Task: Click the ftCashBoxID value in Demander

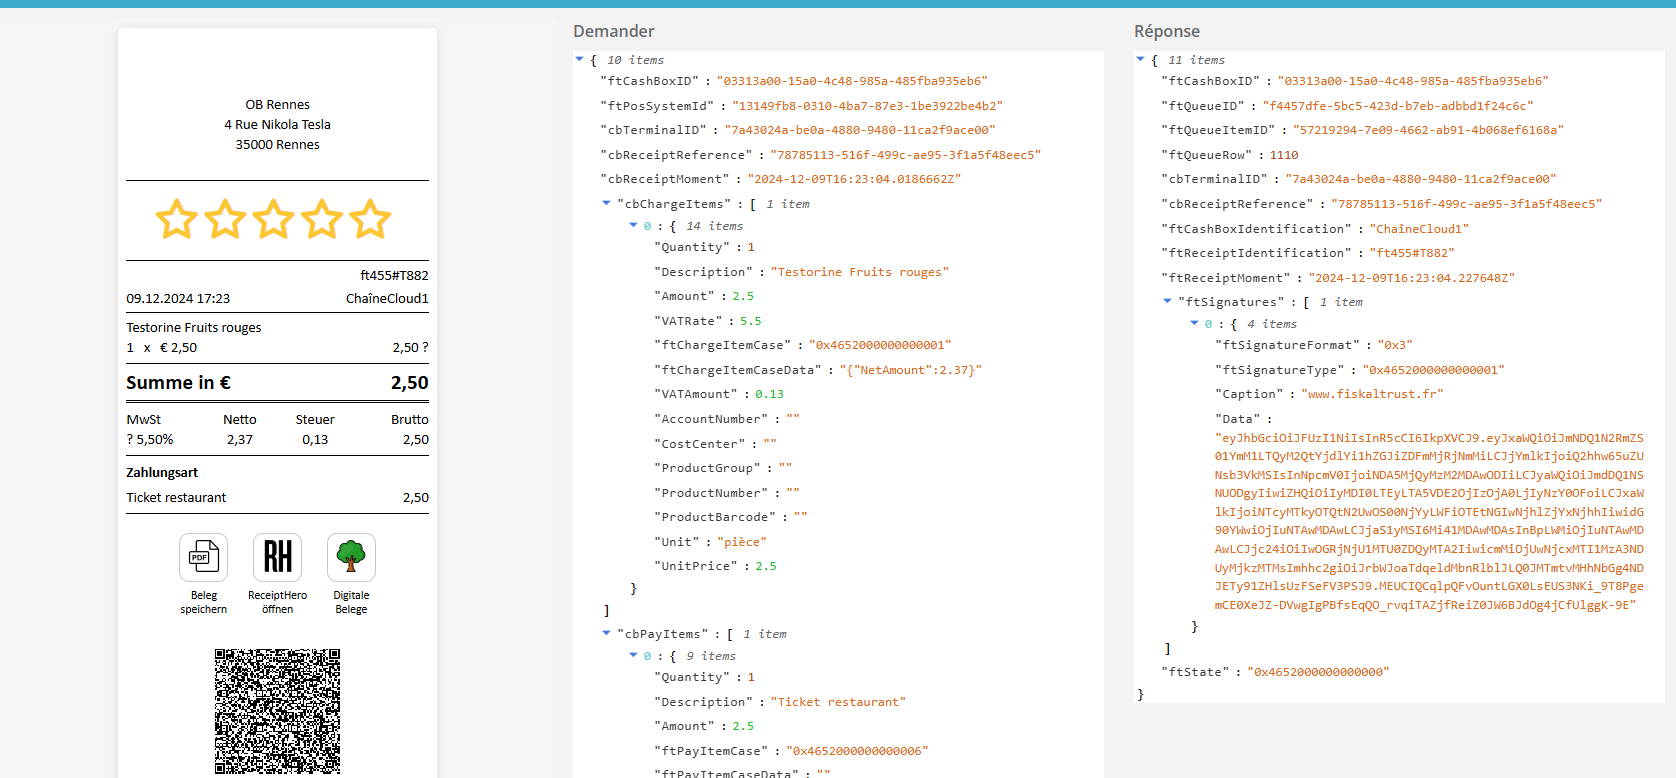Action: tap(853, 81)
